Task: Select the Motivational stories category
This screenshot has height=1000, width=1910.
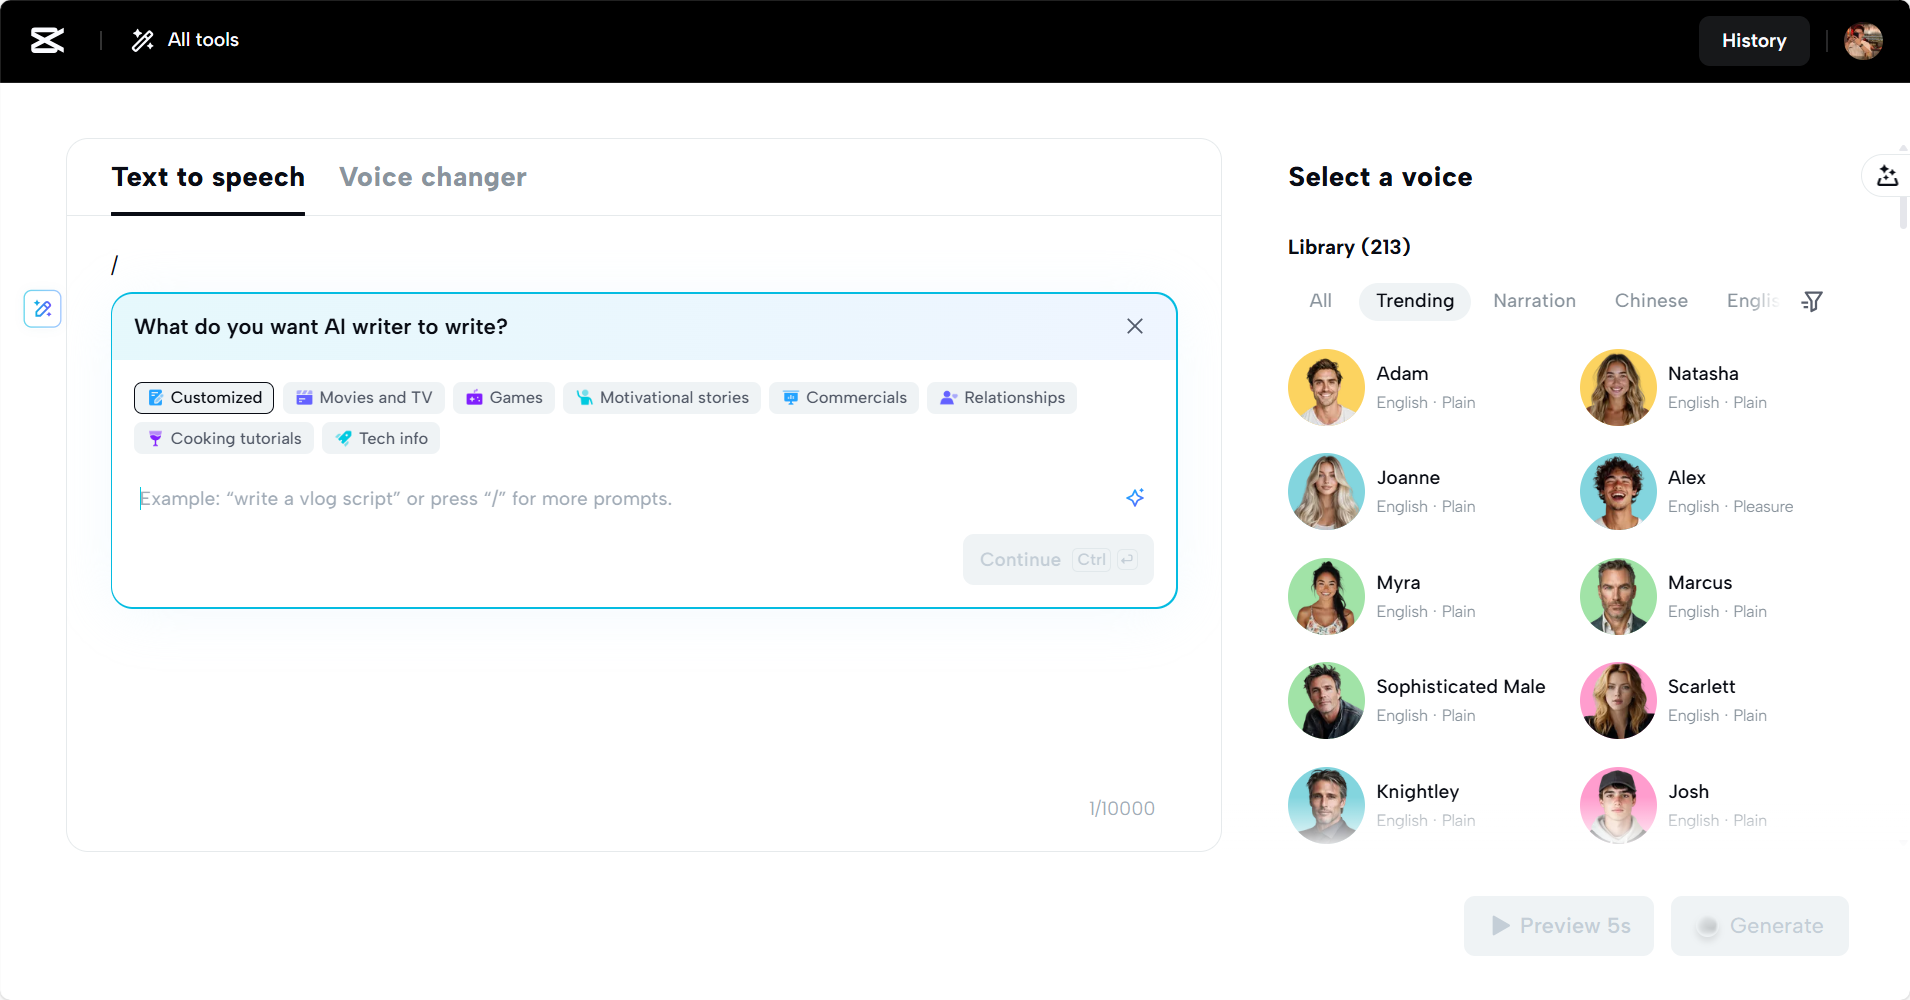Action: (662, 398)
